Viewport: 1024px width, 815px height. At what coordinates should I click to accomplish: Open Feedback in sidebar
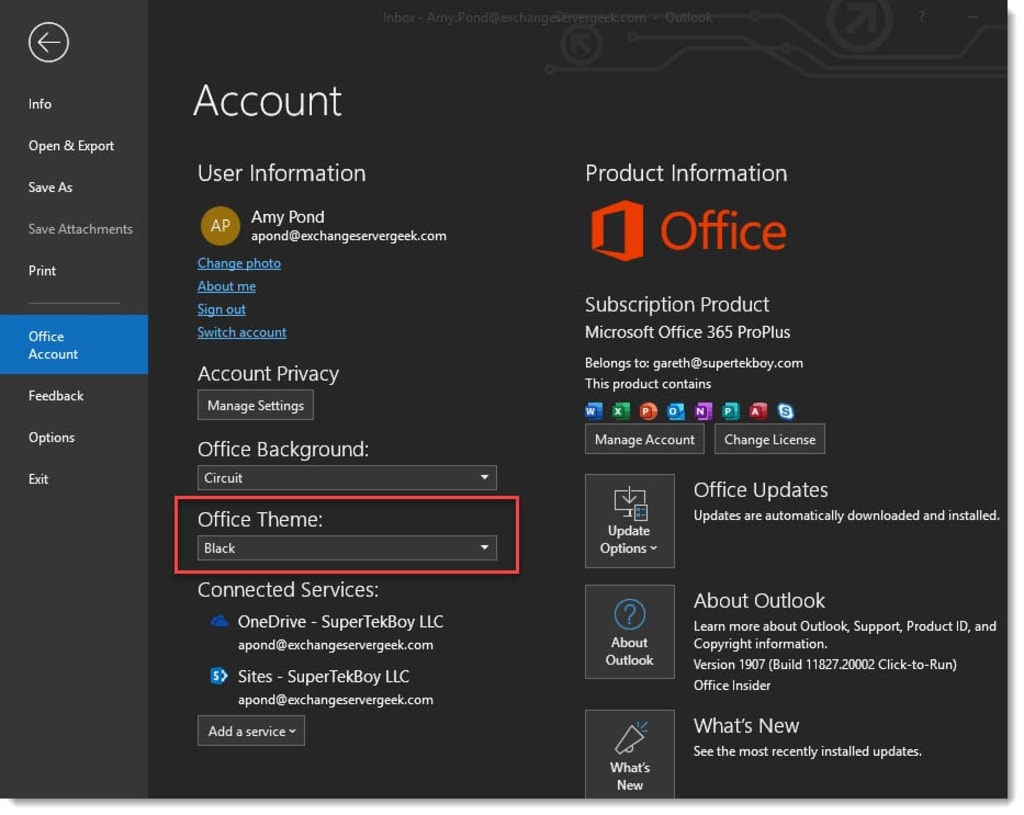coord(56,396)
